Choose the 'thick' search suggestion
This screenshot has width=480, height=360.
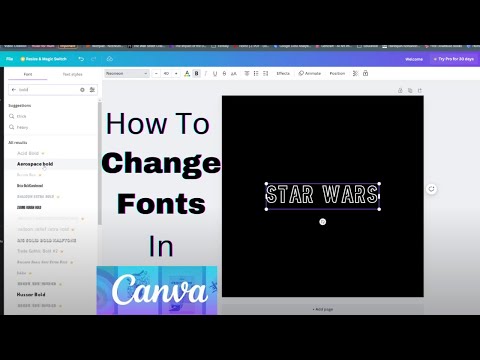pos(21,116)
